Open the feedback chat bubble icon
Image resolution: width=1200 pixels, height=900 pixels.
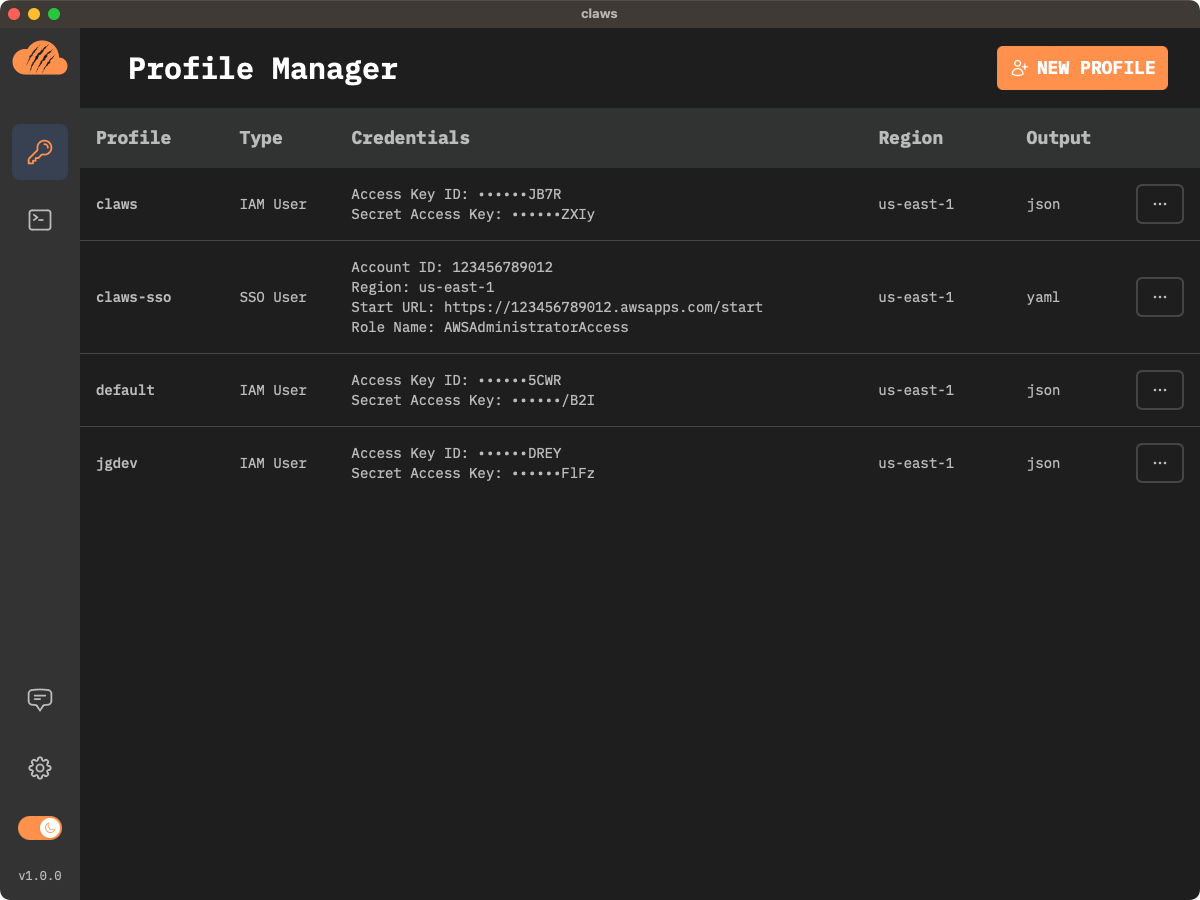point(40,699)
